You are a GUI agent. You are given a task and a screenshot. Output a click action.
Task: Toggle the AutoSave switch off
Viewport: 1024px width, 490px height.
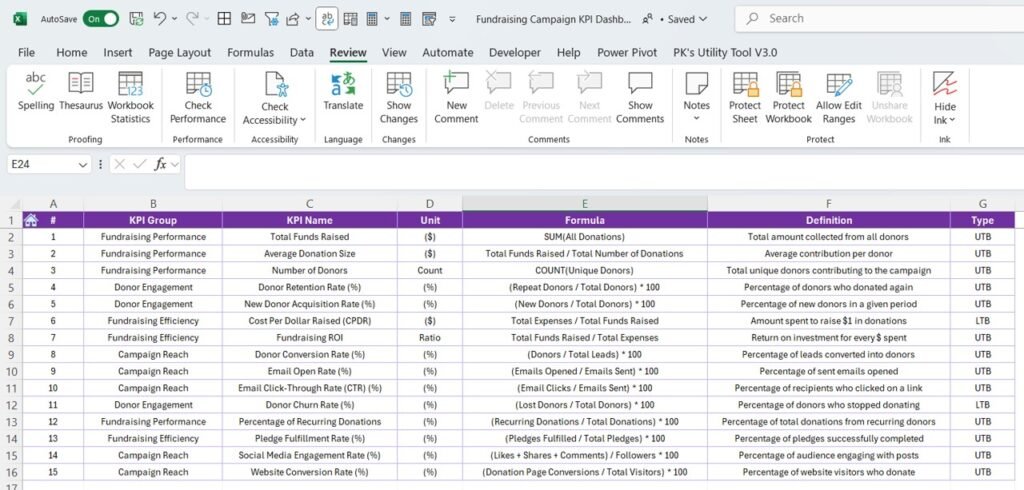pyautogui.click(x=101, y=19)
